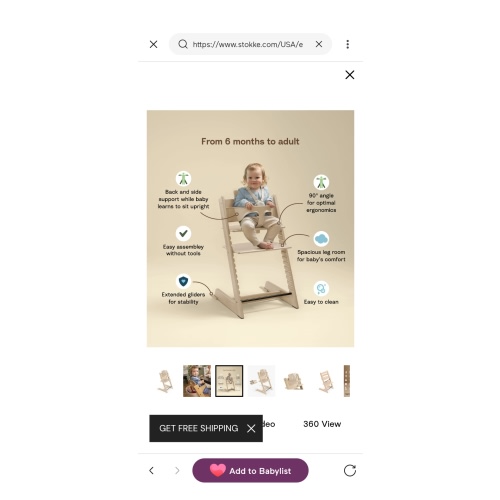This screenshot has width=500, height=500.
Task: Select the baby set accessory thumbnail
Action: pyautogui.click(x=293, y=381)
